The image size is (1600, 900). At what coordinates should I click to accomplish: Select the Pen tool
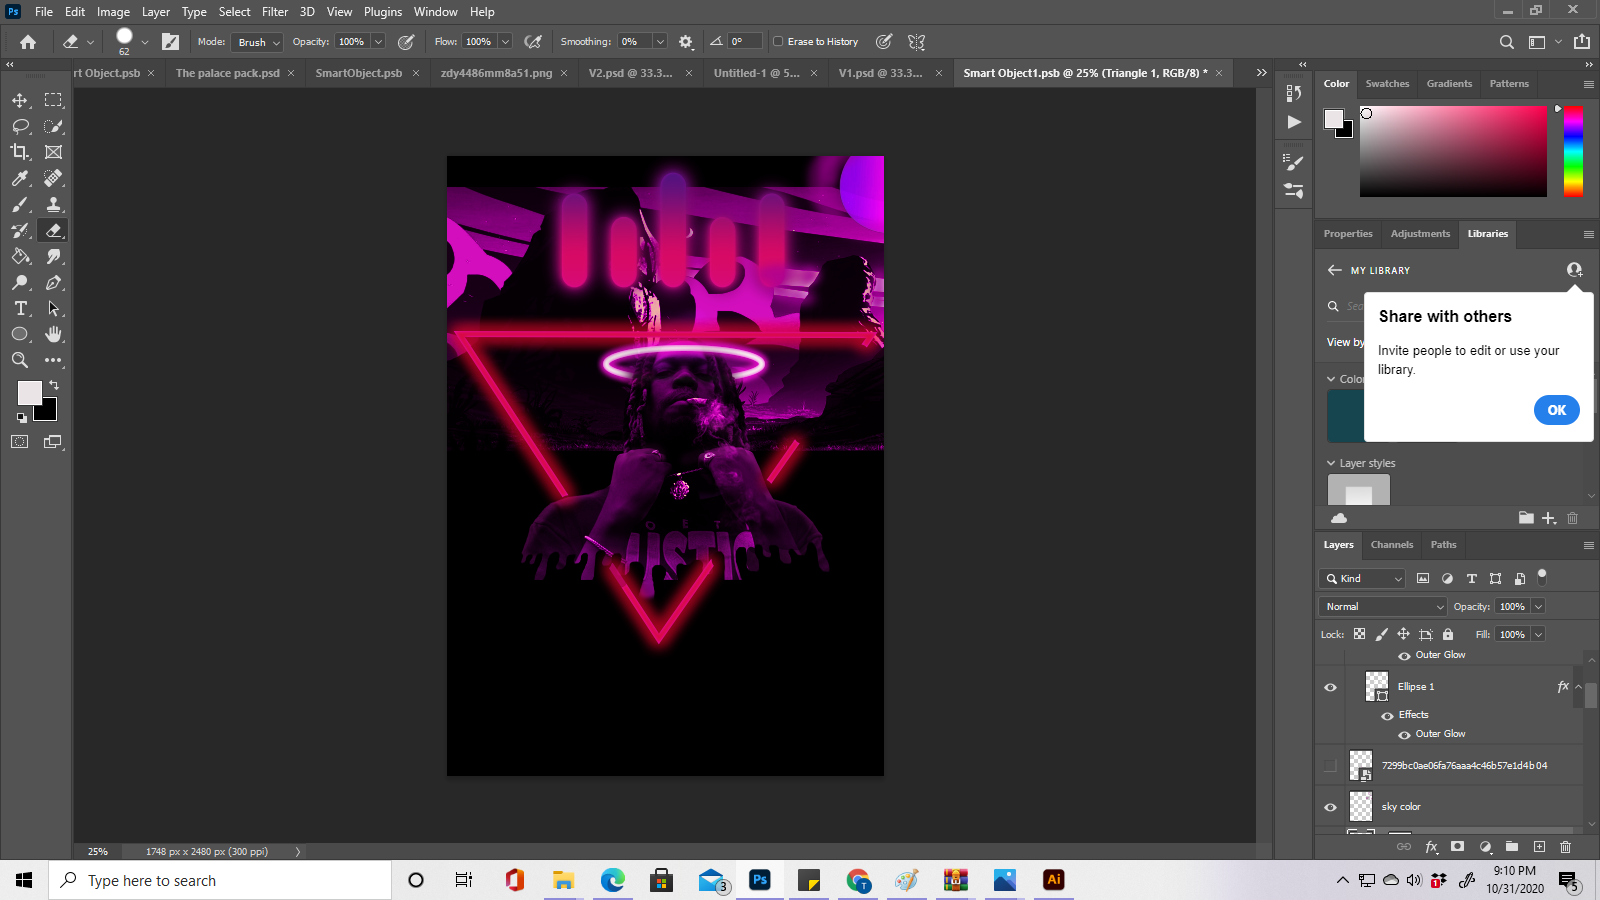click(53, 283)
